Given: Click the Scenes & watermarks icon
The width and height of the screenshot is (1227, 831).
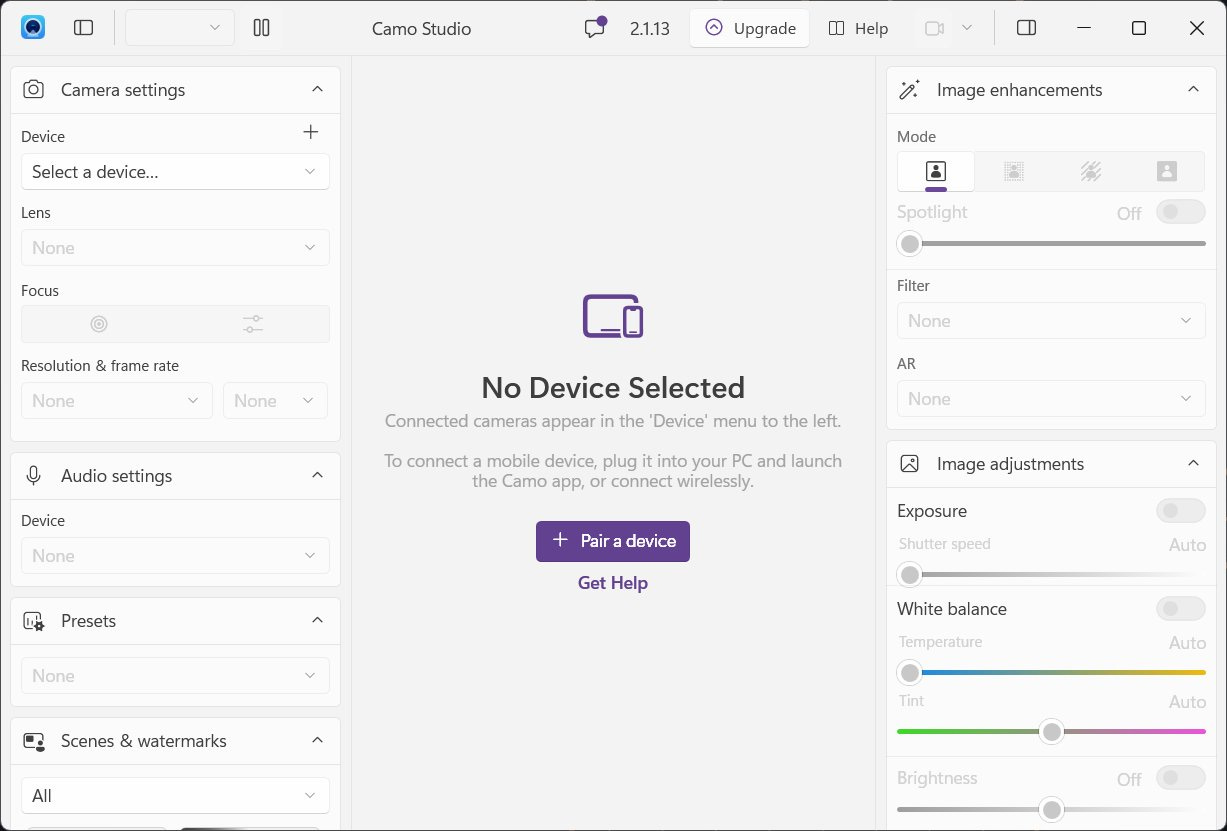Looking at the screenshot, I should (34, 741).
